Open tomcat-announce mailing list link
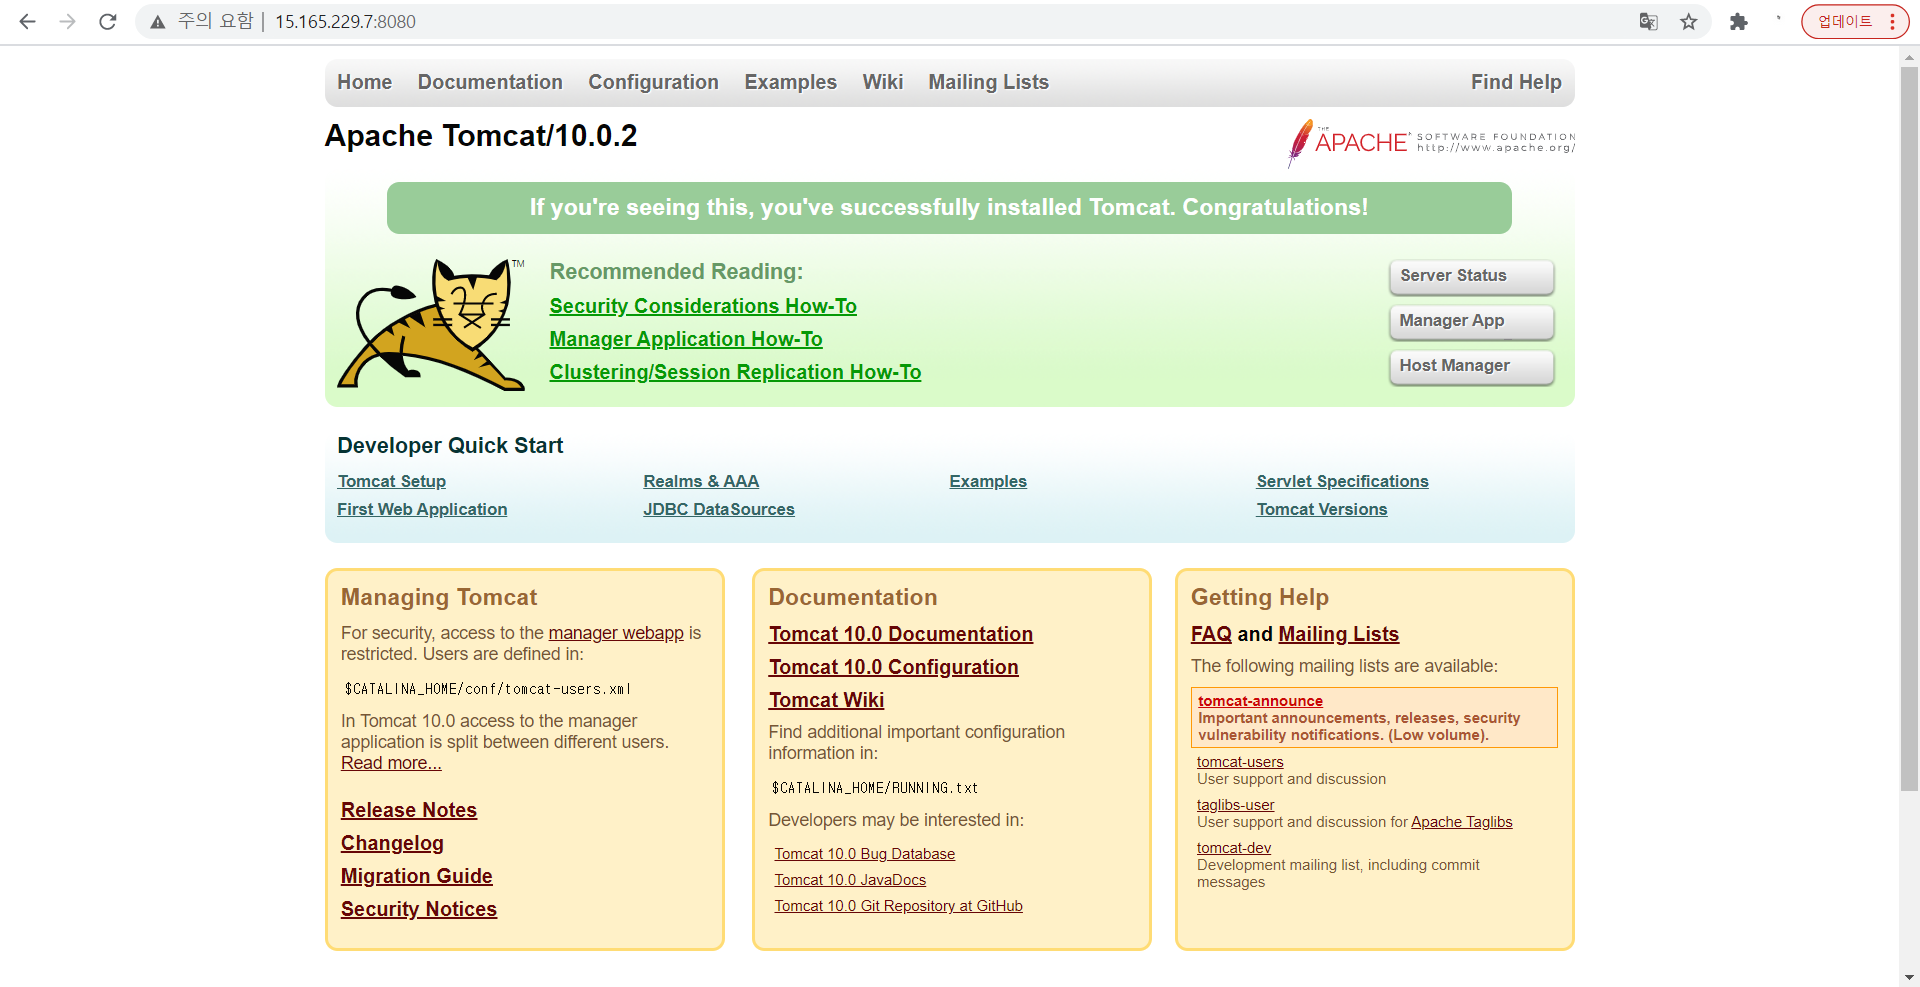1920x987 pixels. [x=1260, y=701]
